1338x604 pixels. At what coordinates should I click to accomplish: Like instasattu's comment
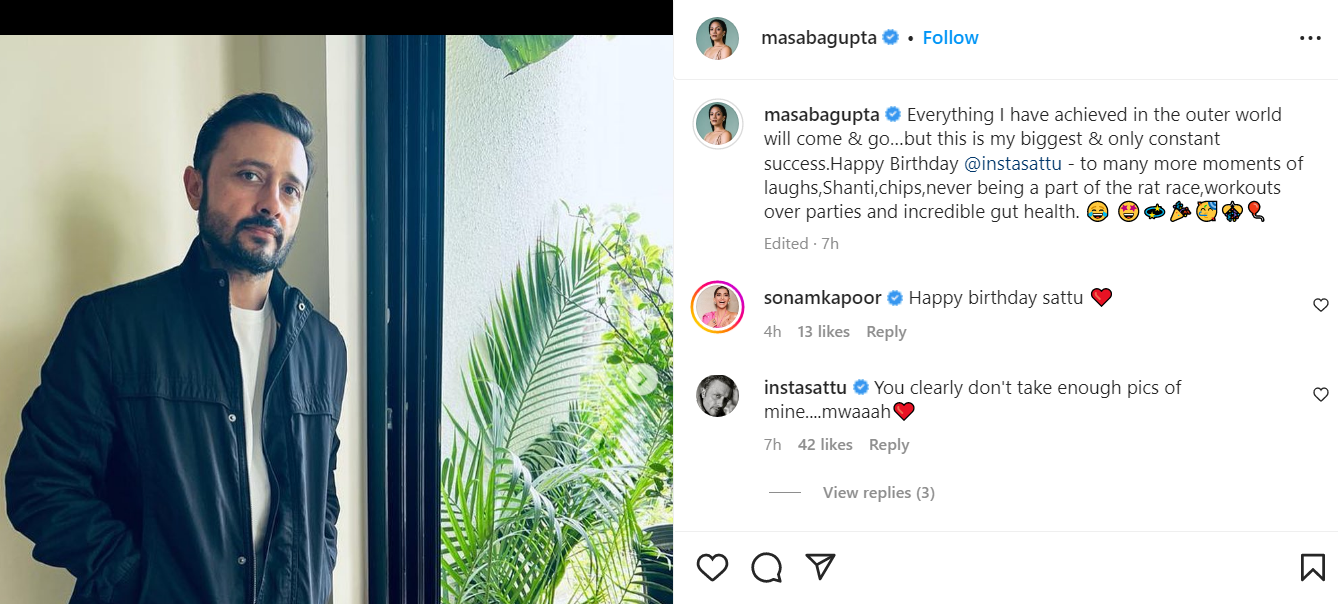[x=1320, y=395]
